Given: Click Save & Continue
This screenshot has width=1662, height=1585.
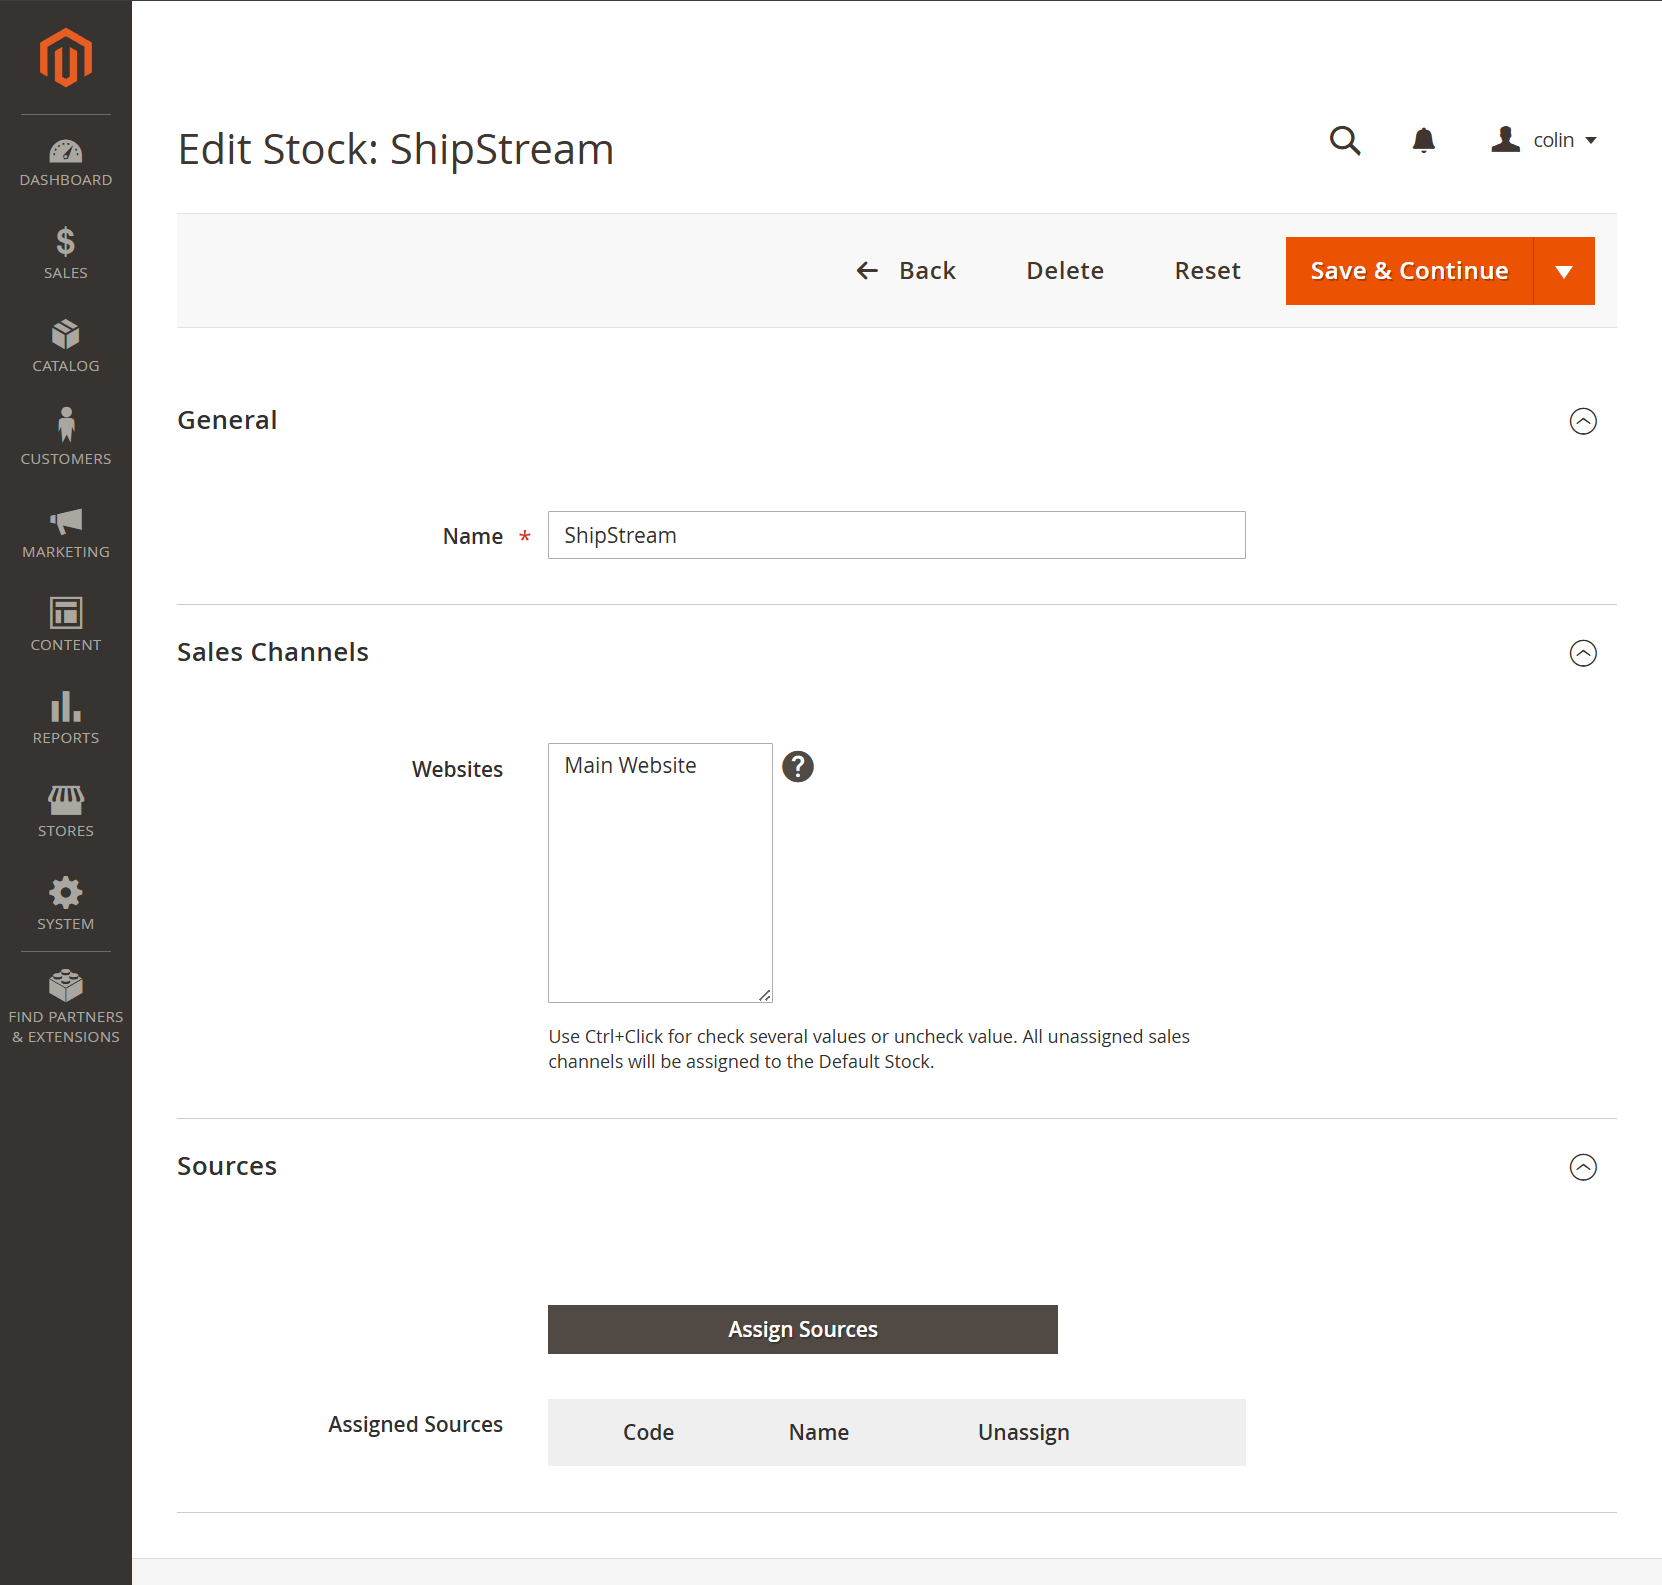Looking at the screenshot, I should pyautogui.click(x=1409, y=271).
